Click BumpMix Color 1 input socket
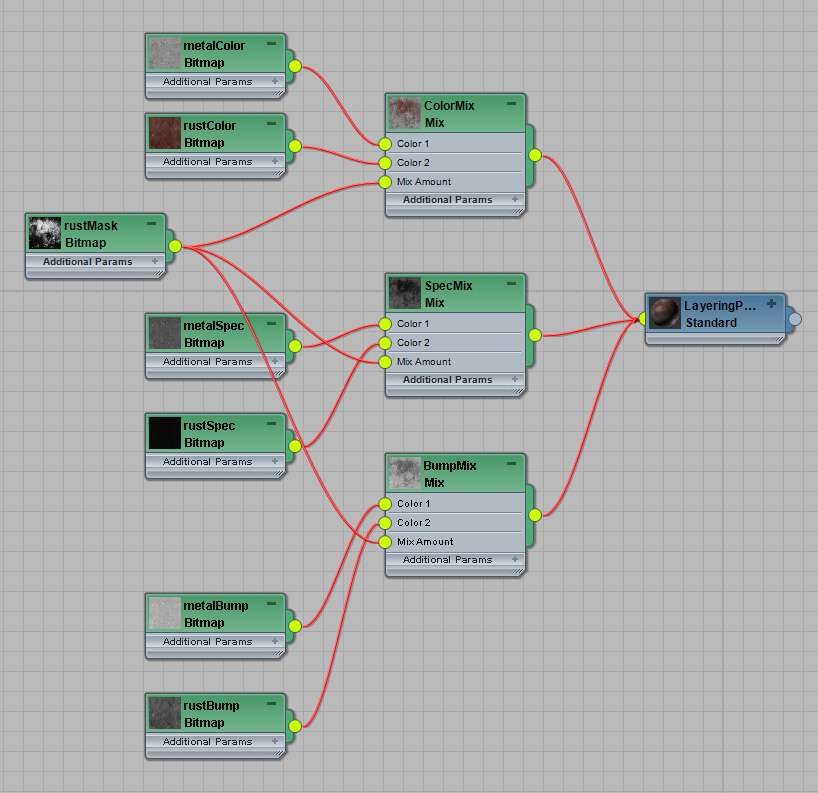This screenshot has height=793, width=818. [x=385, y=504]
